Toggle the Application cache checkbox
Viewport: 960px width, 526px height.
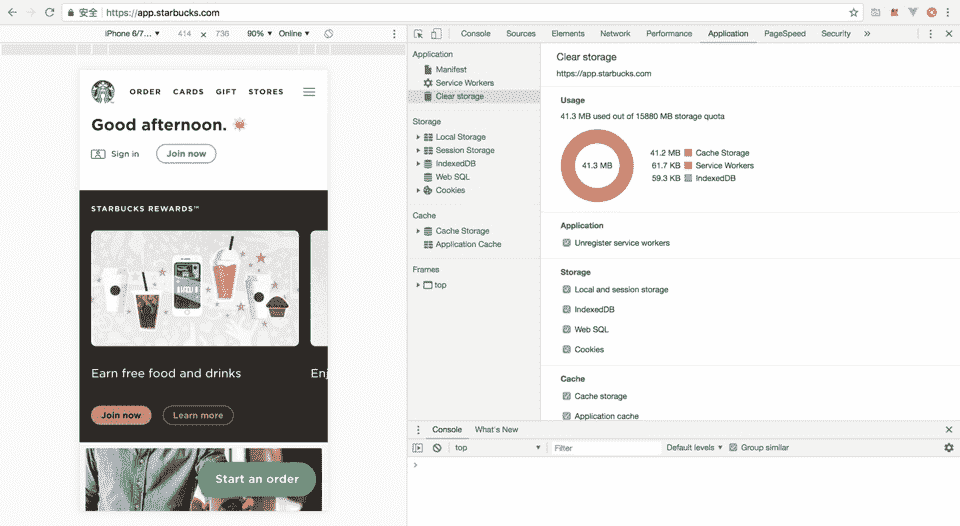[566, 416]
